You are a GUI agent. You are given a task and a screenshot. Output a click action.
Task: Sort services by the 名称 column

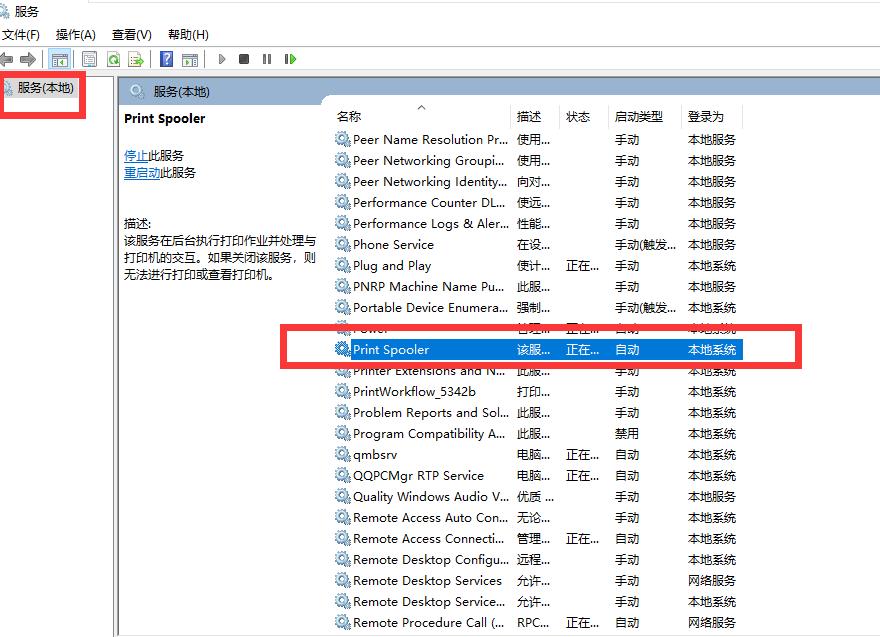(x=348, y=116)
